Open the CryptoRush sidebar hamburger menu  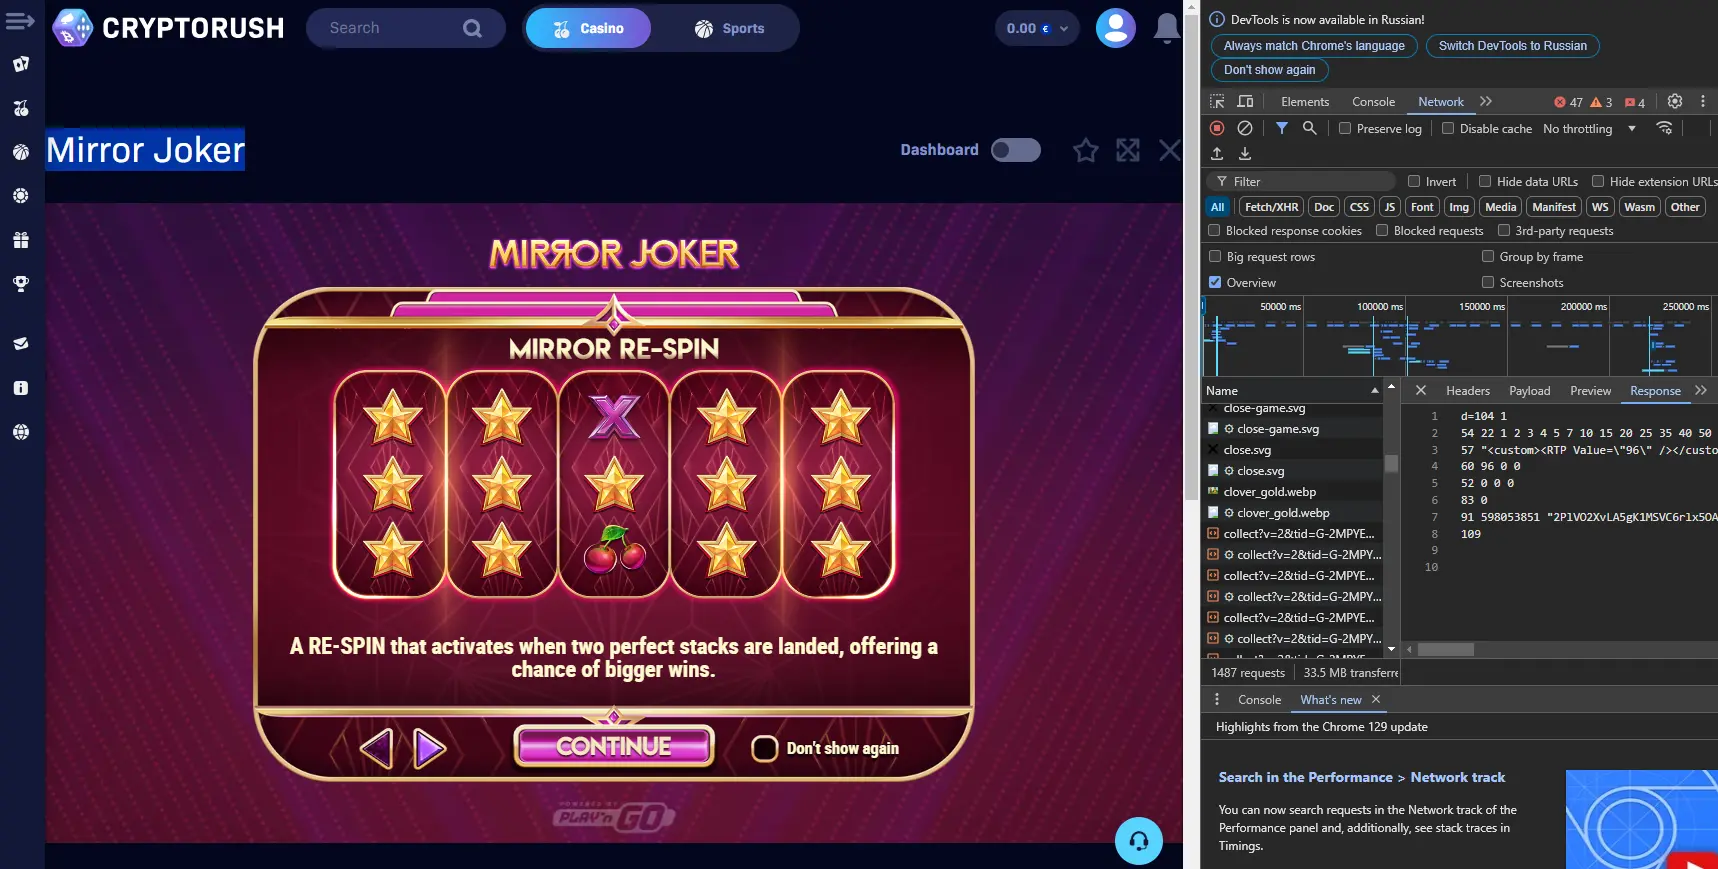20,21
